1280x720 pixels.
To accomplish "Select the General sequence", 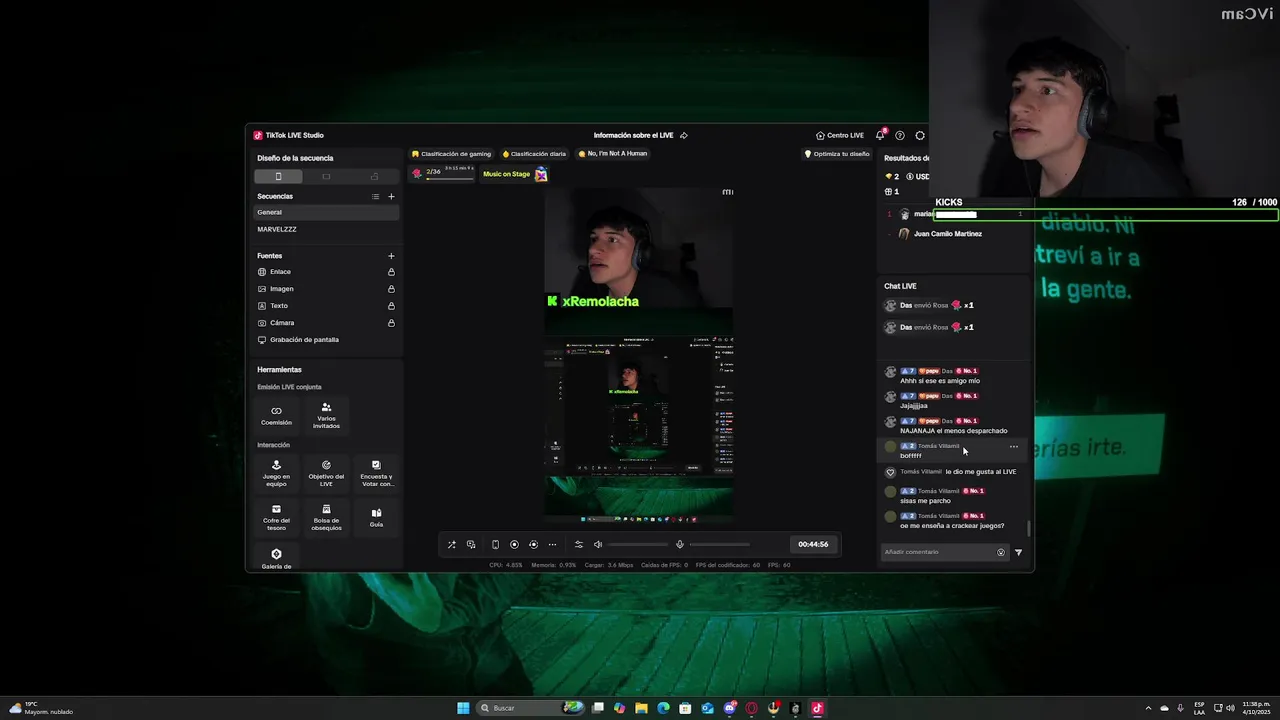I will click(327, 212).
